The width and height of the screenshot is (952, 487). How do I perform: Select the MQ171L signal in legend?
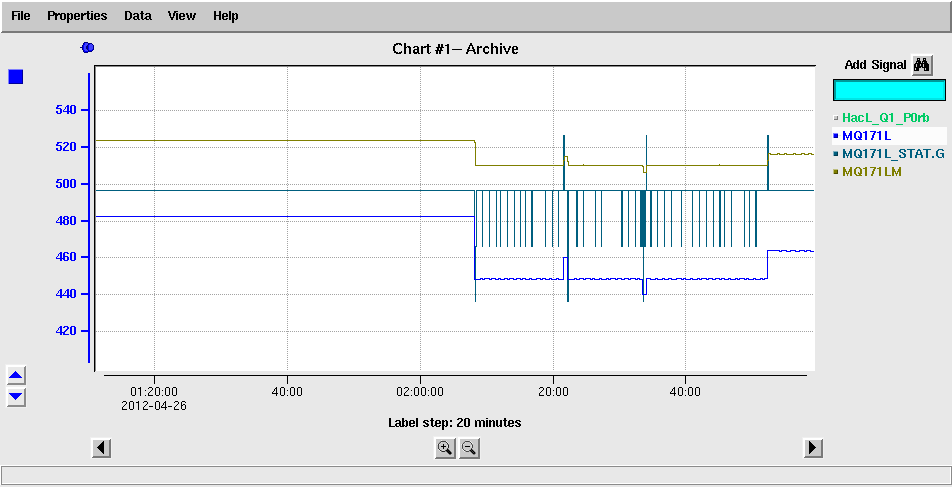[x=866, y=135]
